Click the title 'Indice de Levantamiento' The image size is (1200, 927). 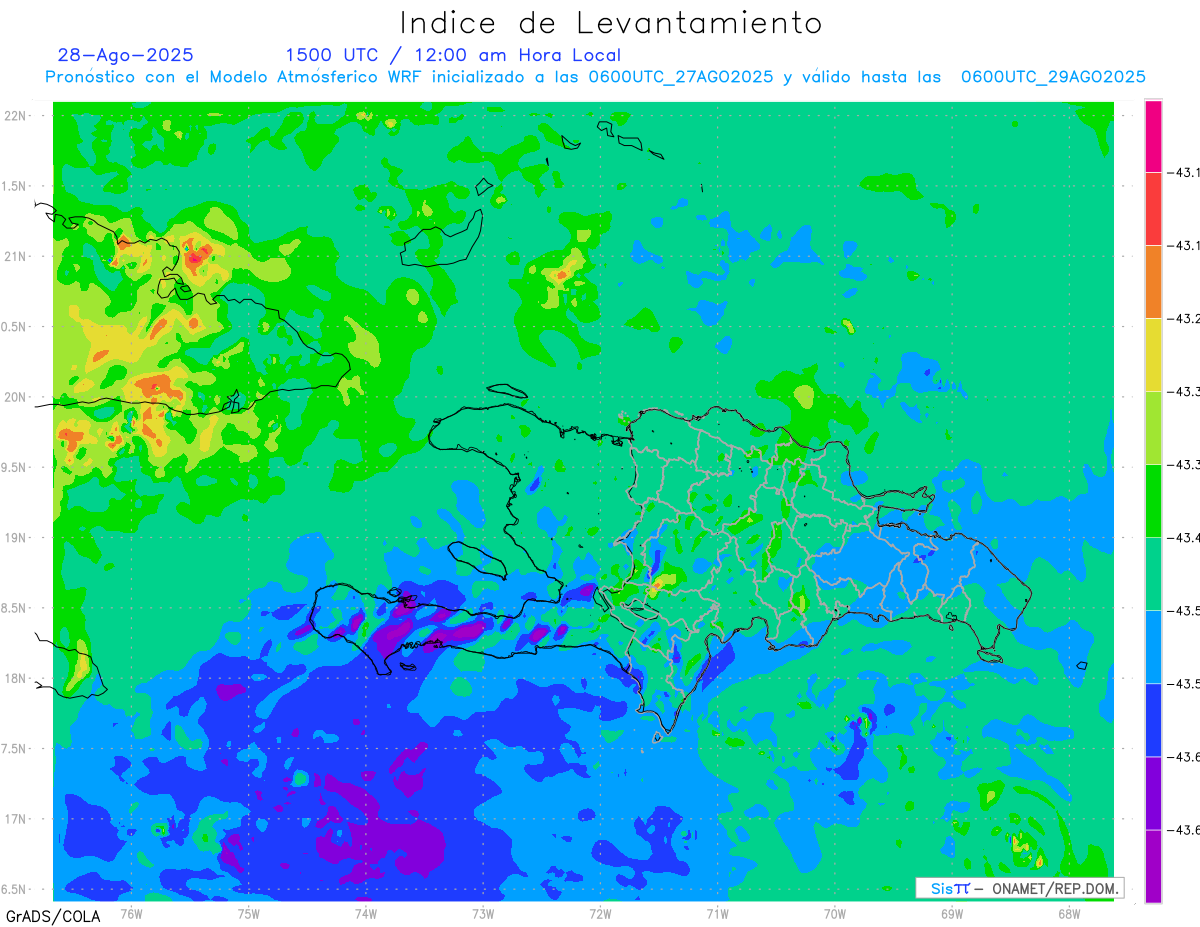(x=611, y=23)
